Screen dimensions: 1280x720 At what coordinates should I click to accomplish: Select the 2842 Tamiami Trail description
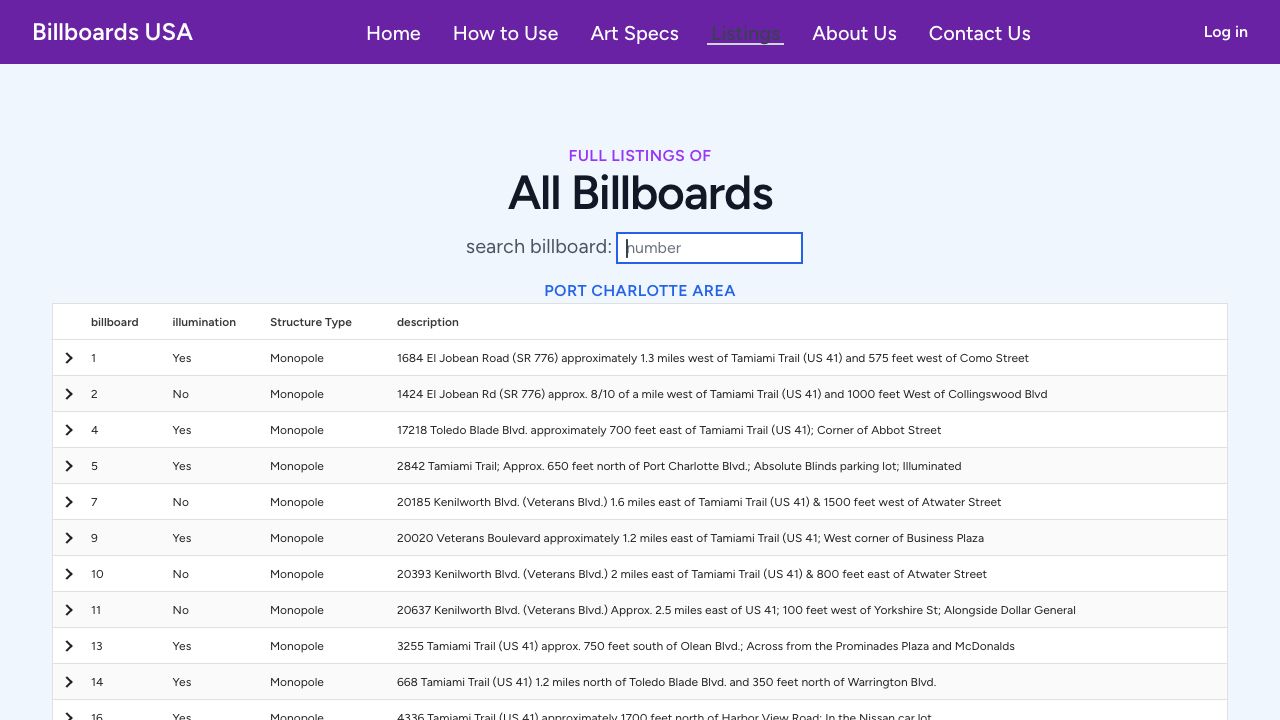click(679, 466)
